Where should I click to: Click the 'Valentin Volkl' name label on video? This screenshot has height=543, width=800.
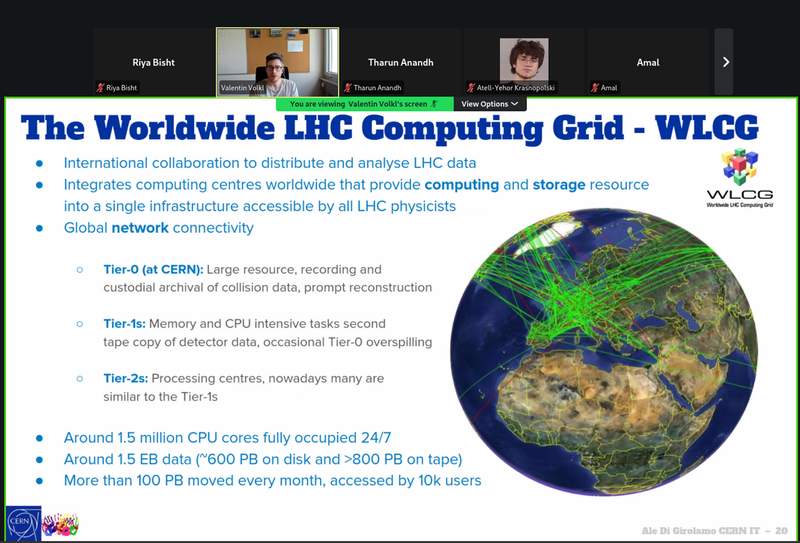[242, 88]
